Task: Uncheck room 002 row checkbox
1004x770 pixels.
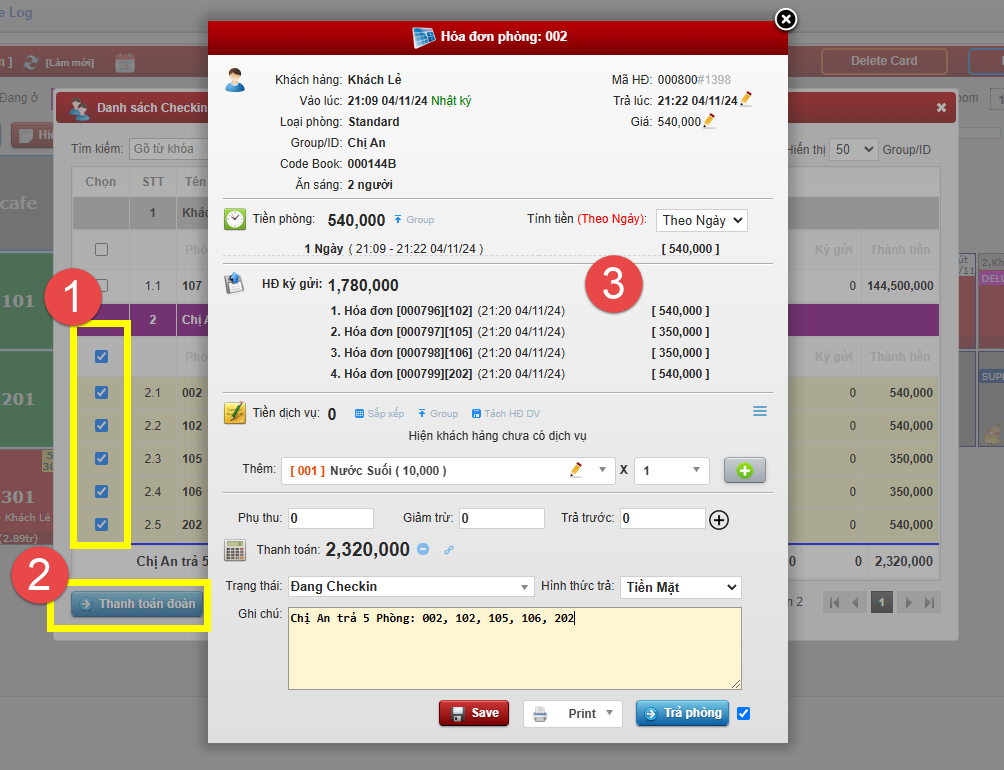Action: point(101,392)
